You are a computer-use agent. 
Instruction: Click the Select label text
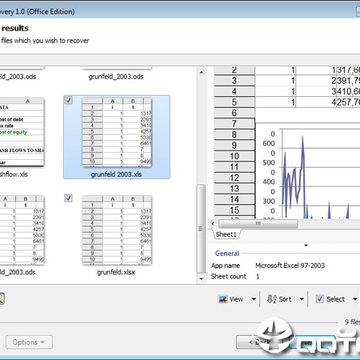tap(336, 299)
